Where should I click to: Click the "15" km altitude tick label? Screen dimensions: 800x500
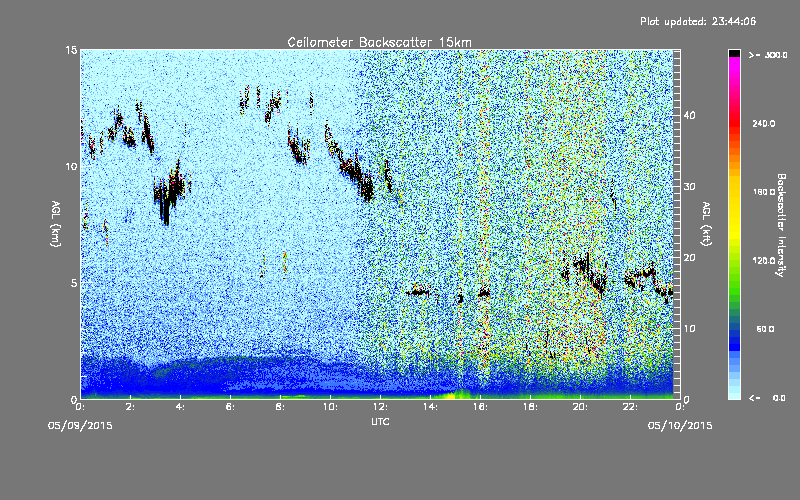[71, 50]
